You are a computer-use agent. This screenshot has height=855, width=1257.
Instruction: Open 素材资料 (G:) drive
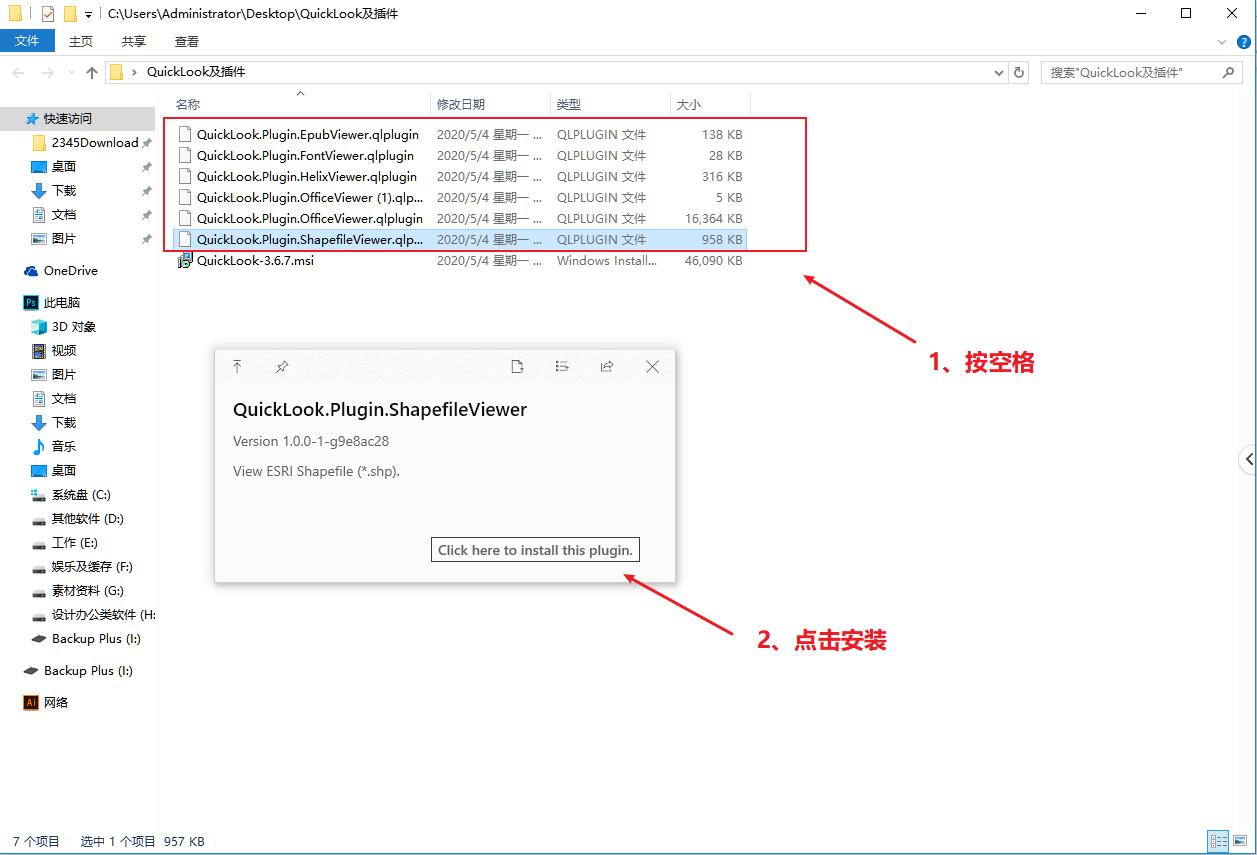pos(88,590)
